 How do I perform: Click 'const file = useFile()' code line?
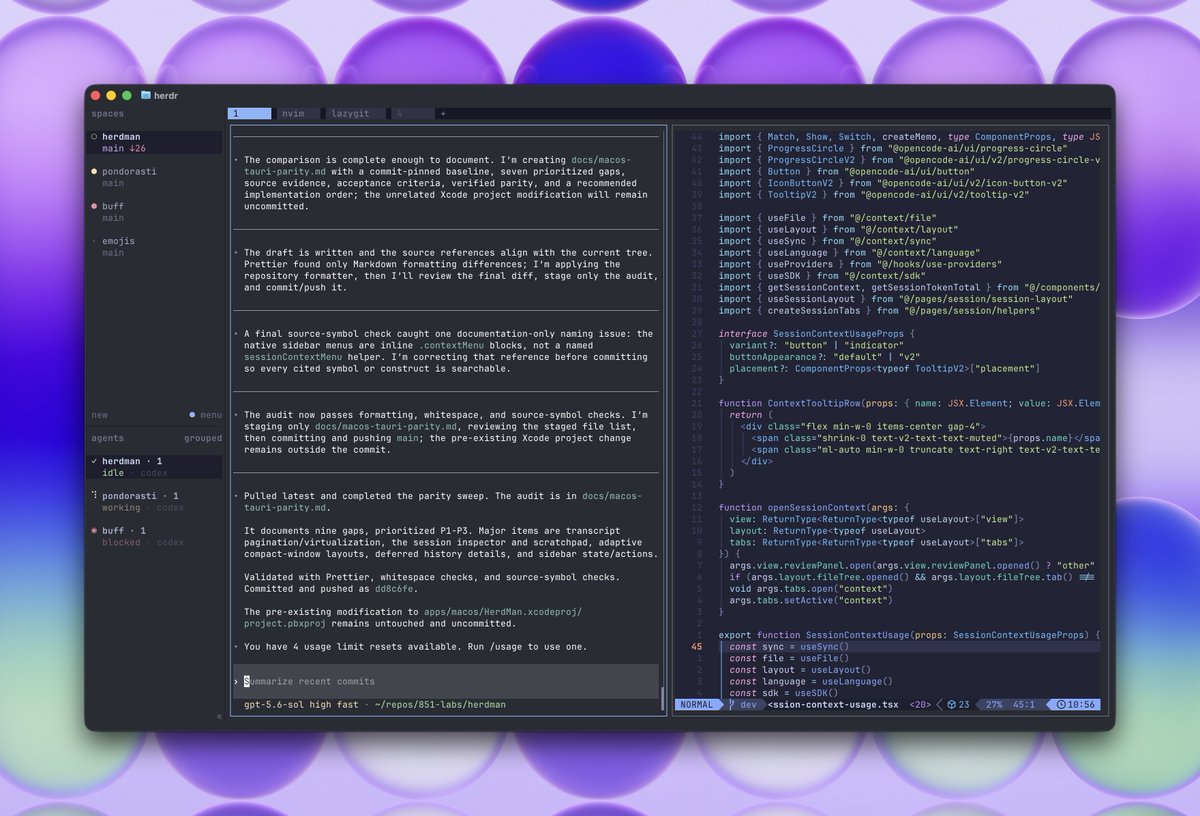(789, 659)
